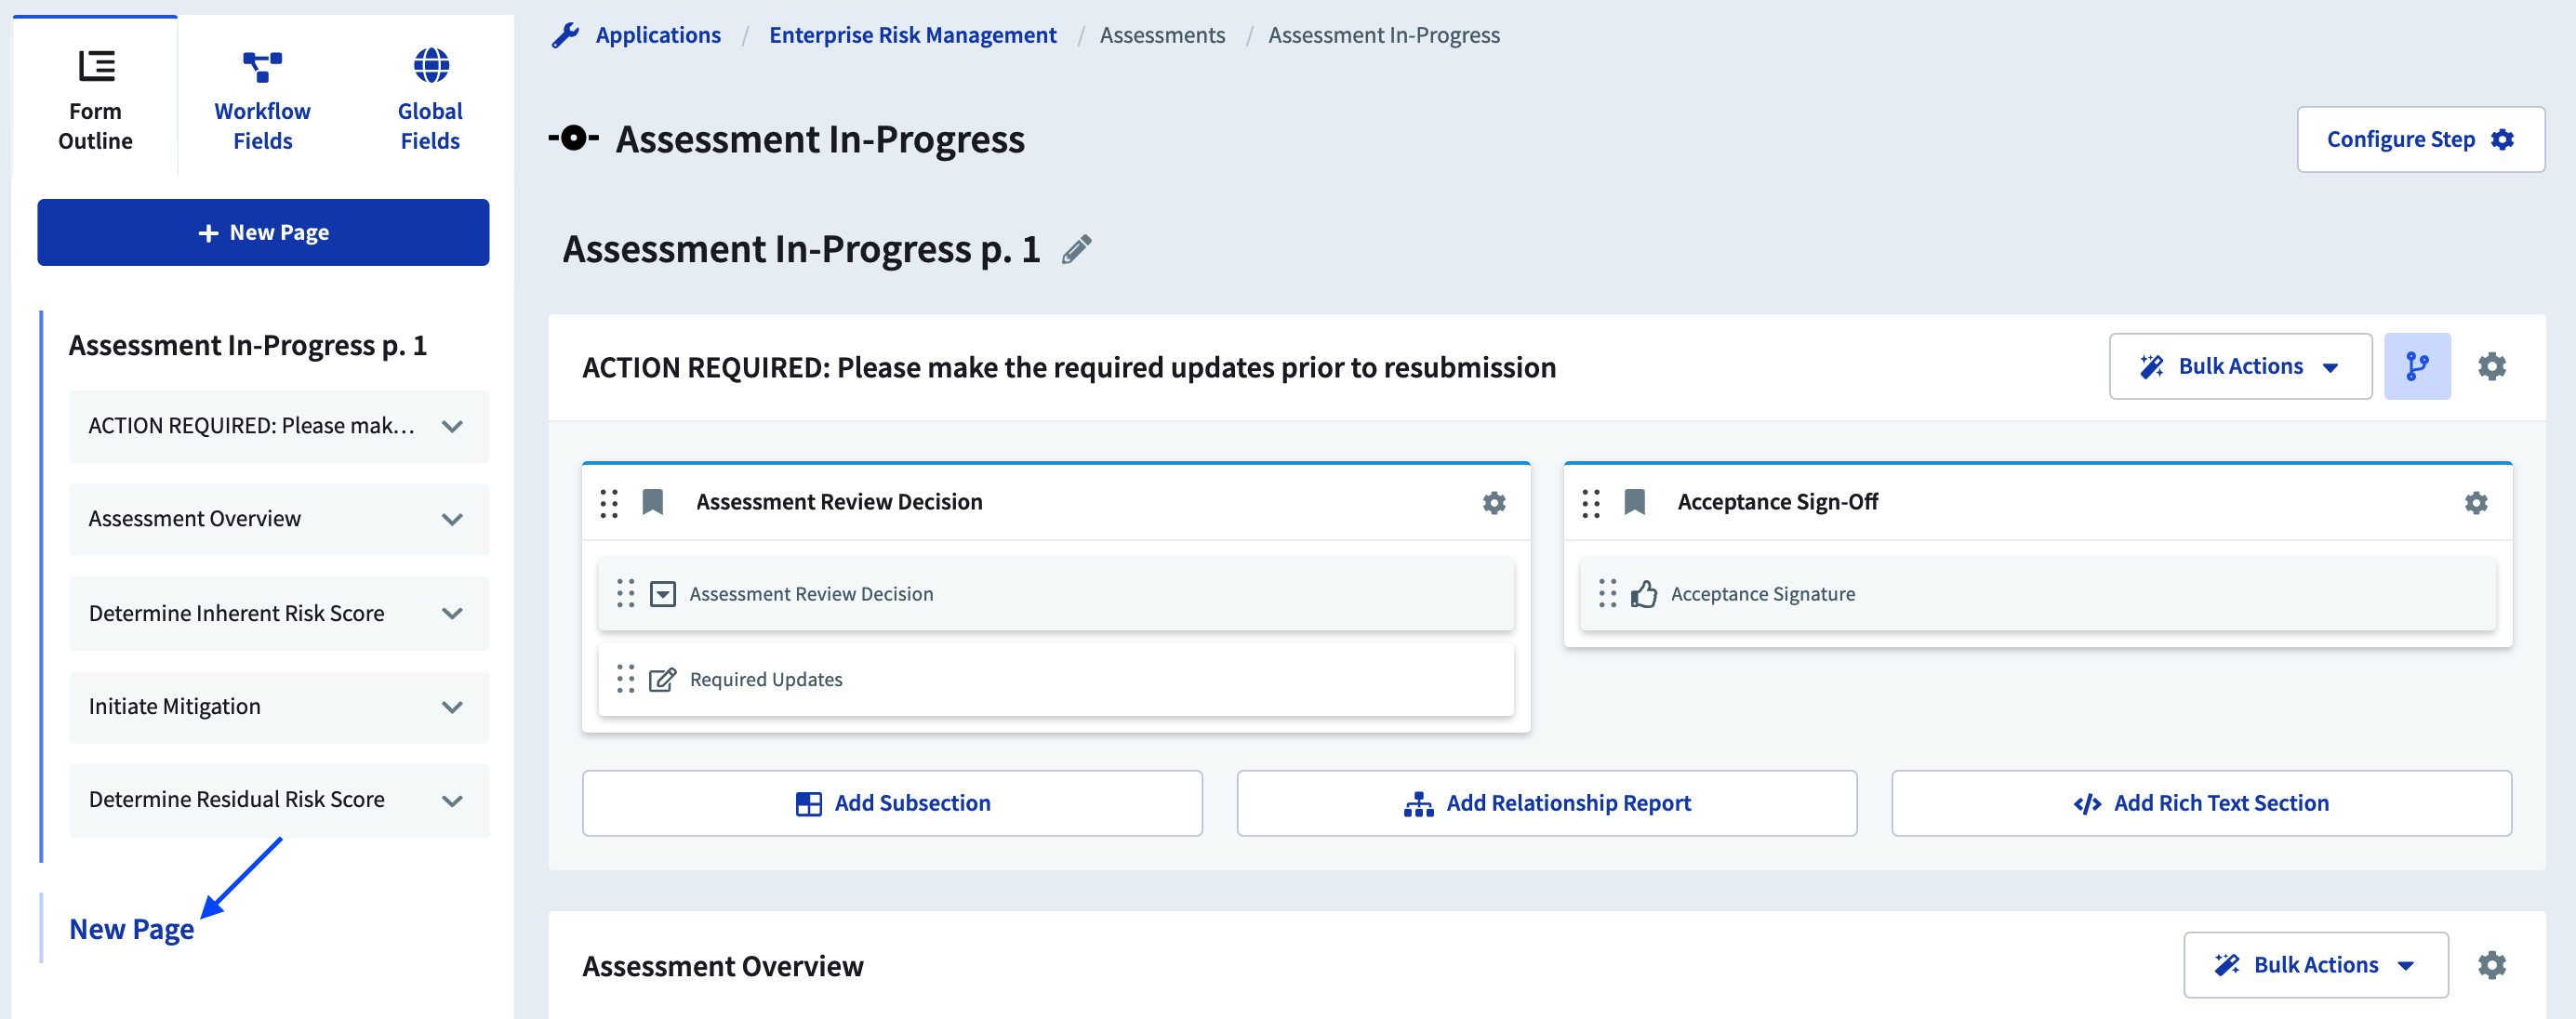Screen dimensions: 2576x1019
Task: Click Assessments breadcrumb text
Action: coord(1162,35)
